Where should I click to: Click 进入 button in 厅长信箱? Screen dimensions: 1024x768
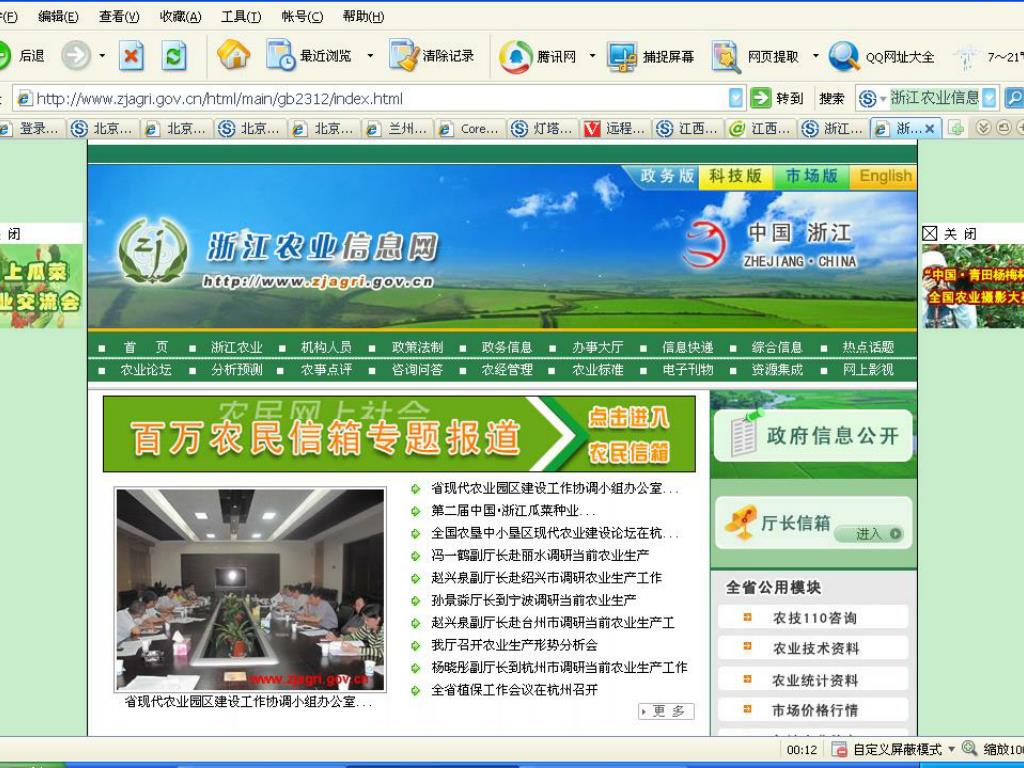(870, 534)
